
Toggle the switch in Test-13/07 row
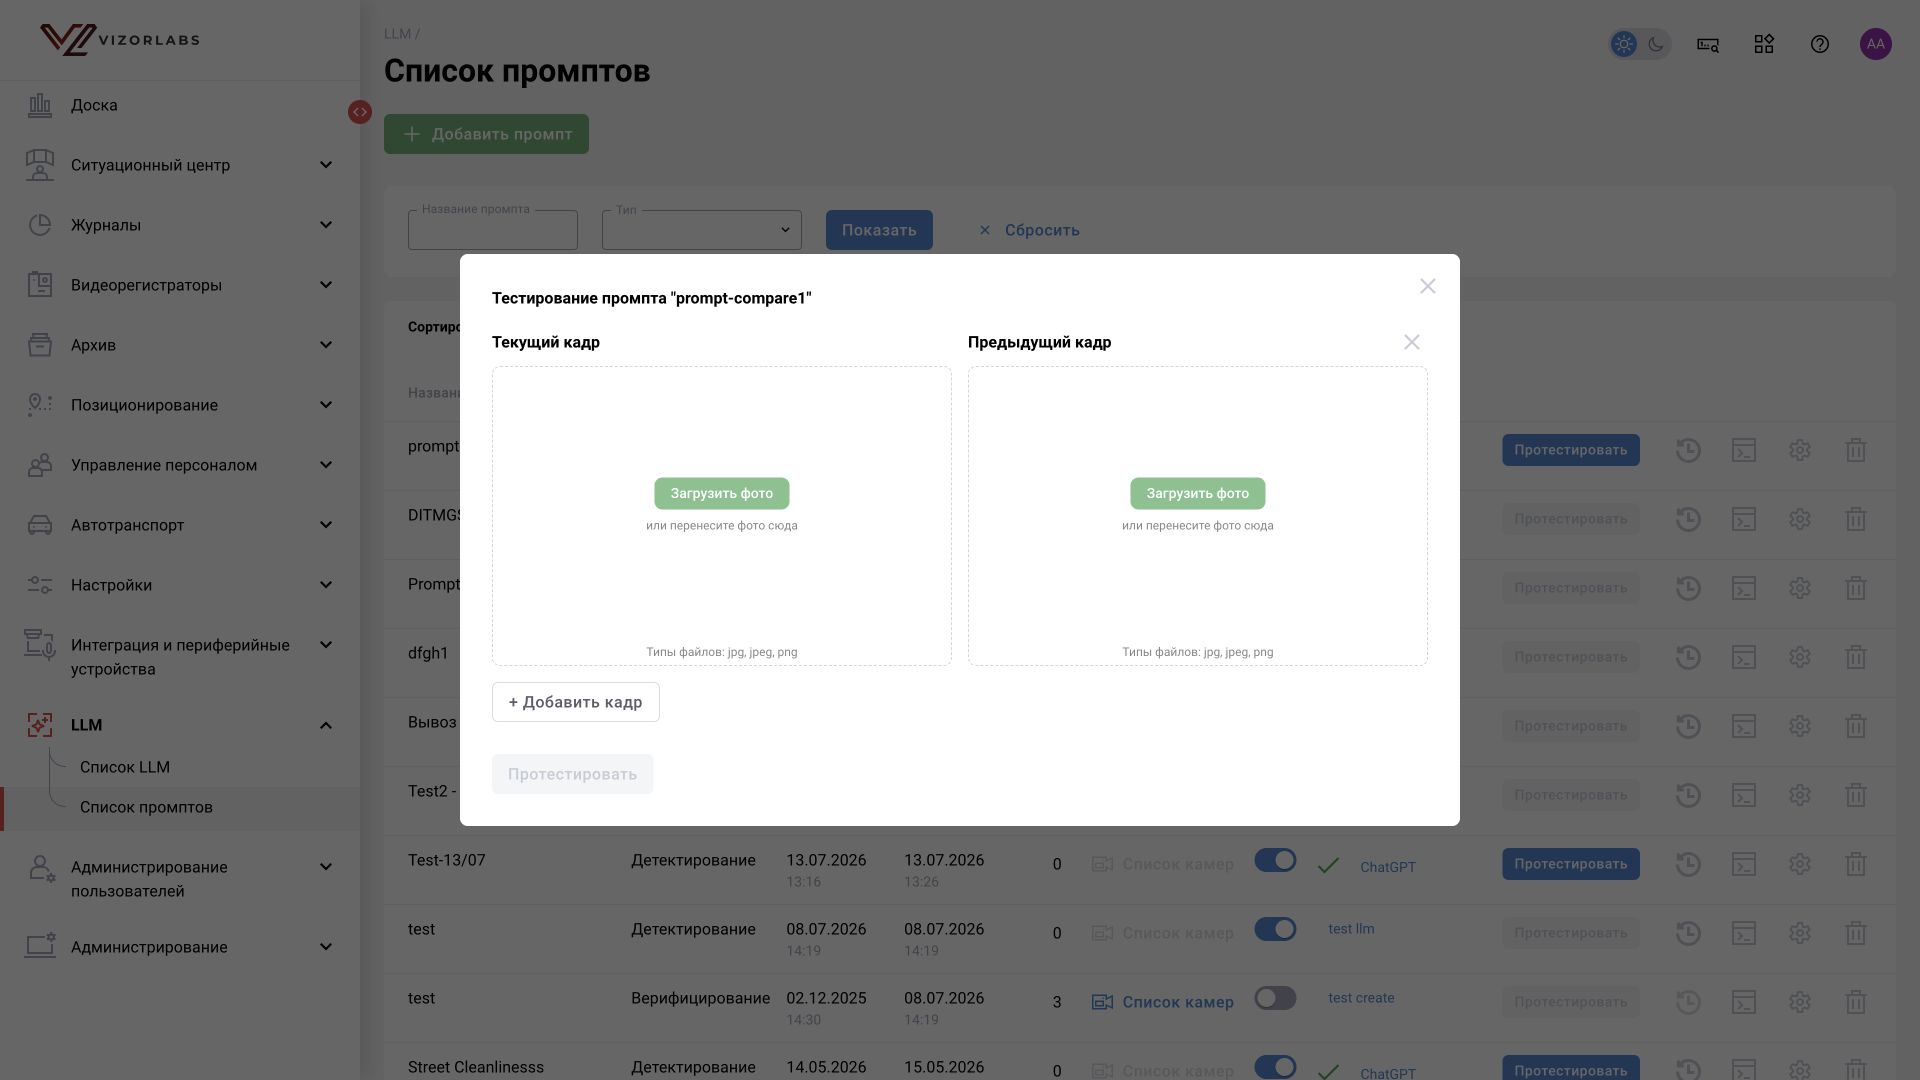pos(1275,860)
